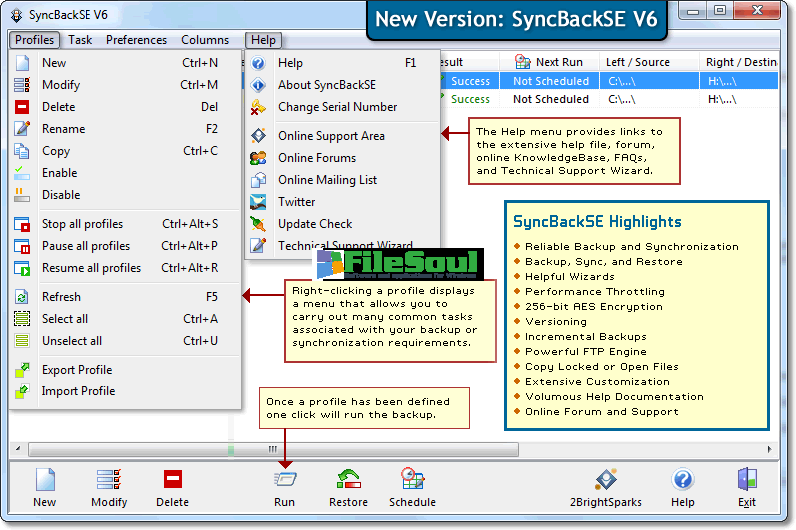
Task: Click the About SyncBackSE info icon
Action: [x=258, y=85]
